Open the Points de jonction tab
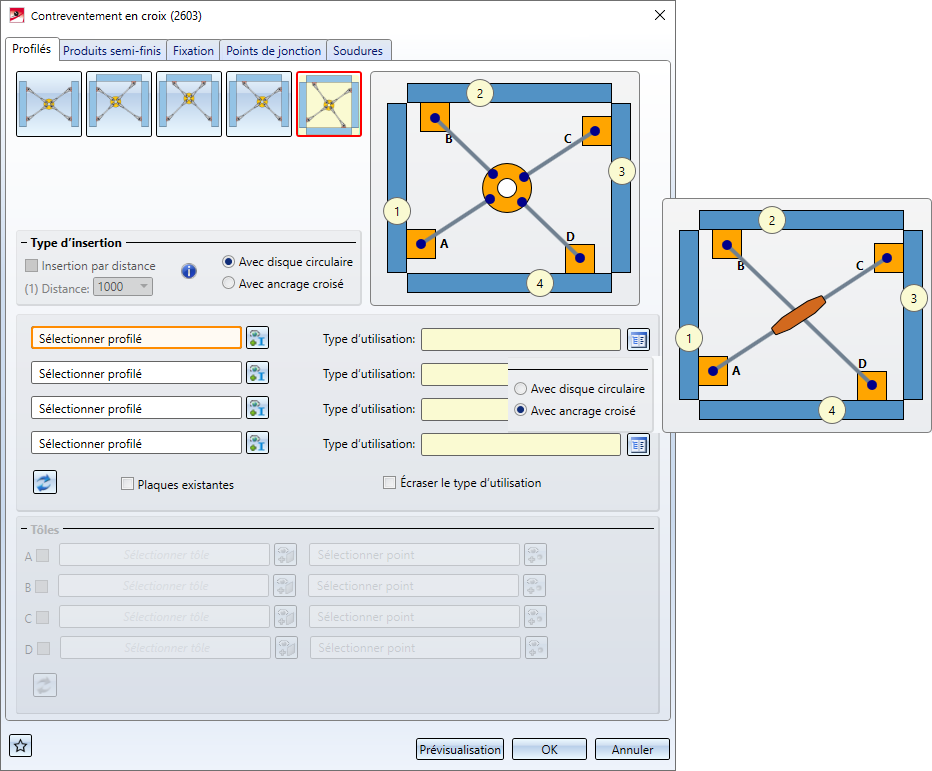This screenshot has height=771, width=932. (x=273, y=51)
